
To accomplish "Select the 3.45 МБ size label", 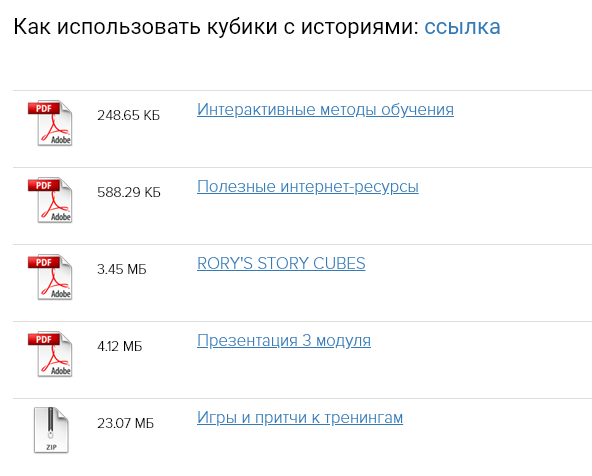I will click(x=122, y=269).
